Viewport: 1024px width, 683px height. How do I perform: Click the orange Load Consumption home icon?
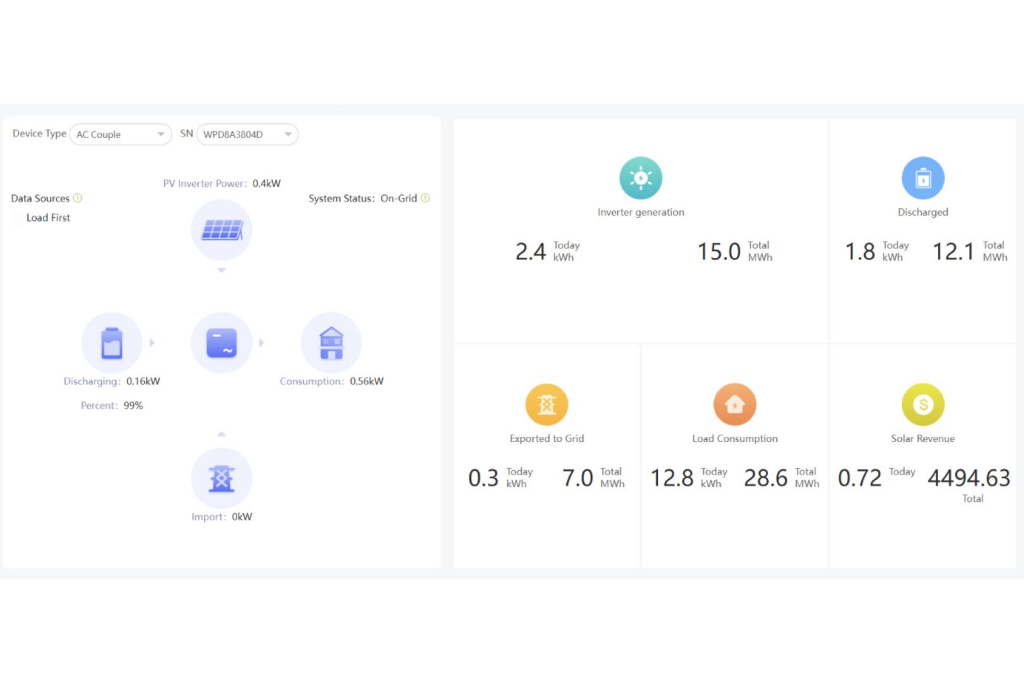point(735,405)
